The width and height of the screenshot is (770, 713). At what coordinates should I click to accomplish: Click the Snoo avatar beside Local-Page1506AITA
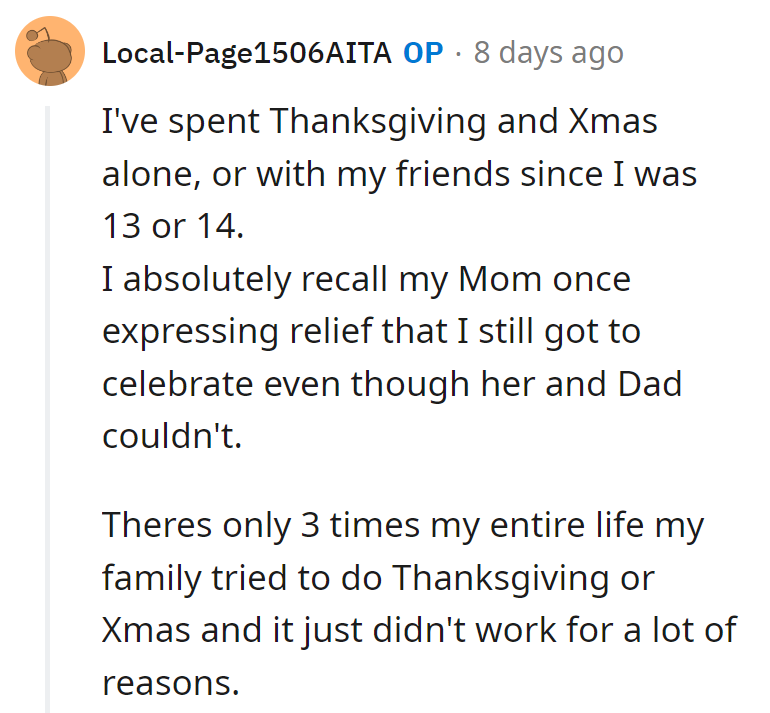coord(49,52)
